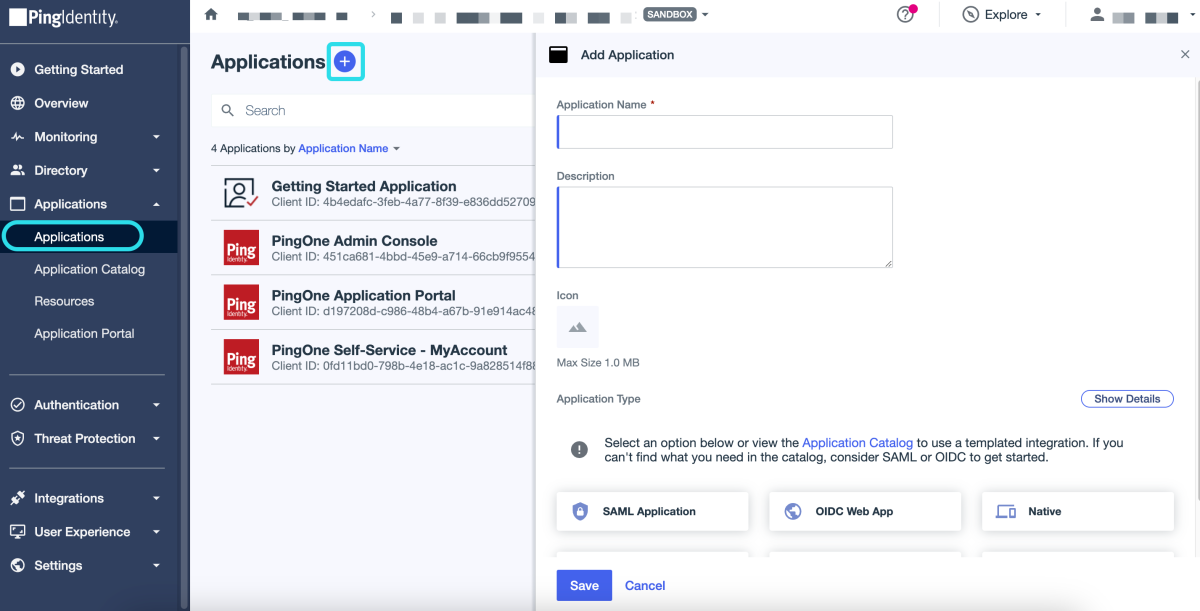Screen dimensions: 1200x611
Task: Save the new application
Action: [584, 585]
